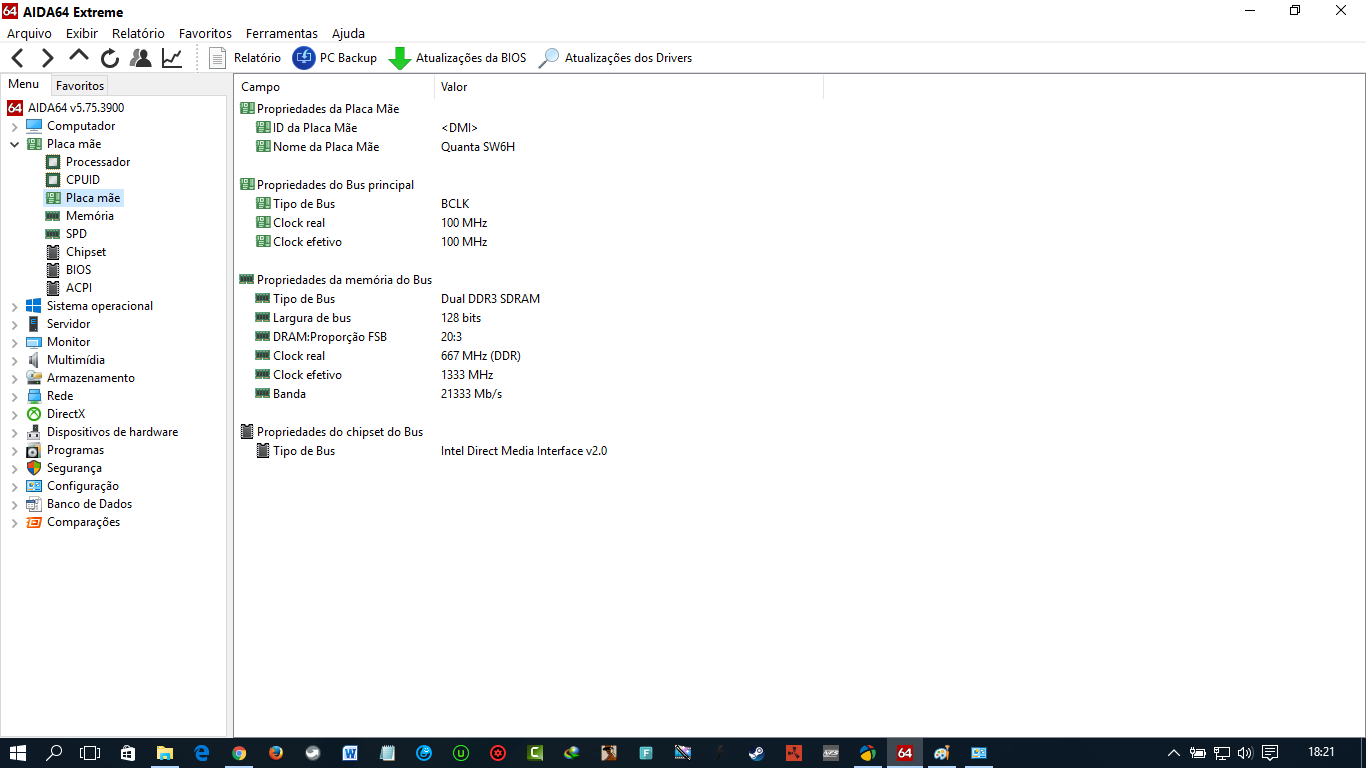The height and width of the screenshot is (768, 1366).
Task: Expand the Rede tree node
Action: (x=14, y=396)
